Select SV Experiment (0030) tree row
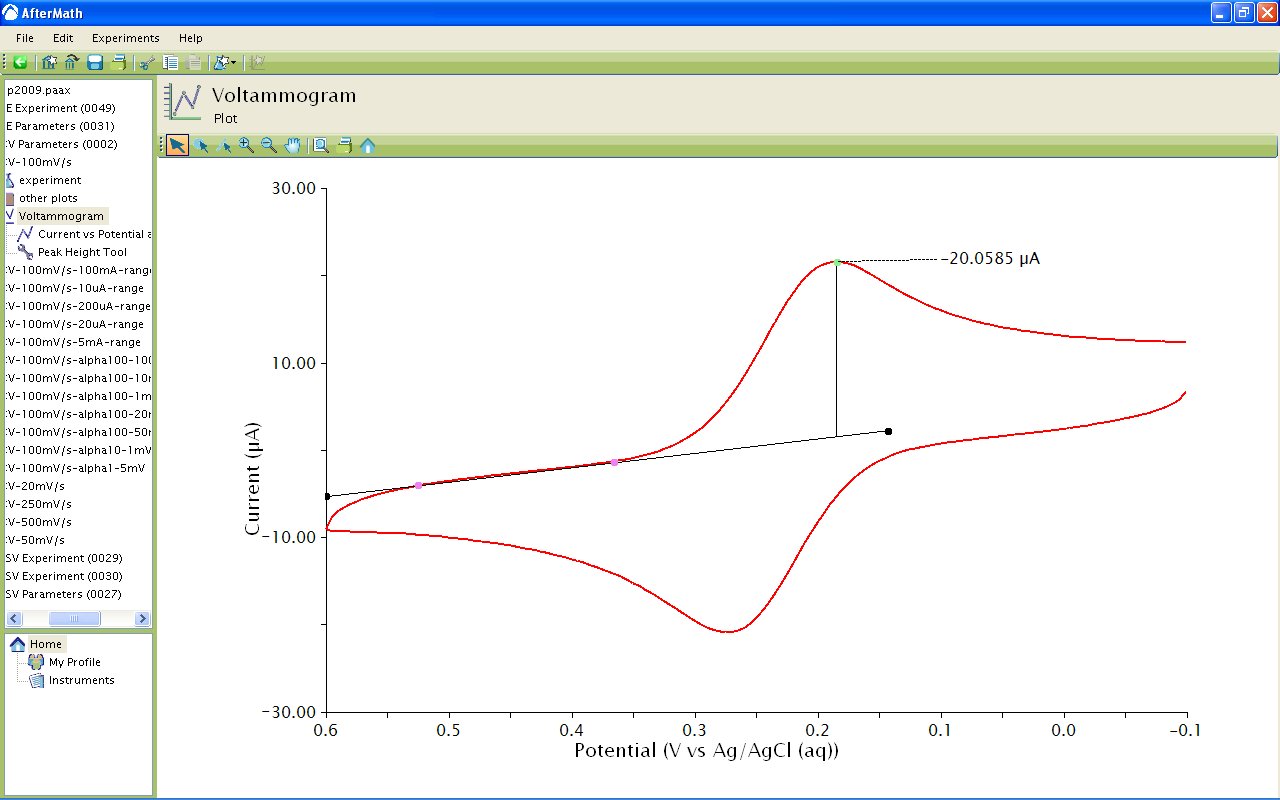 tap(64, 576)
